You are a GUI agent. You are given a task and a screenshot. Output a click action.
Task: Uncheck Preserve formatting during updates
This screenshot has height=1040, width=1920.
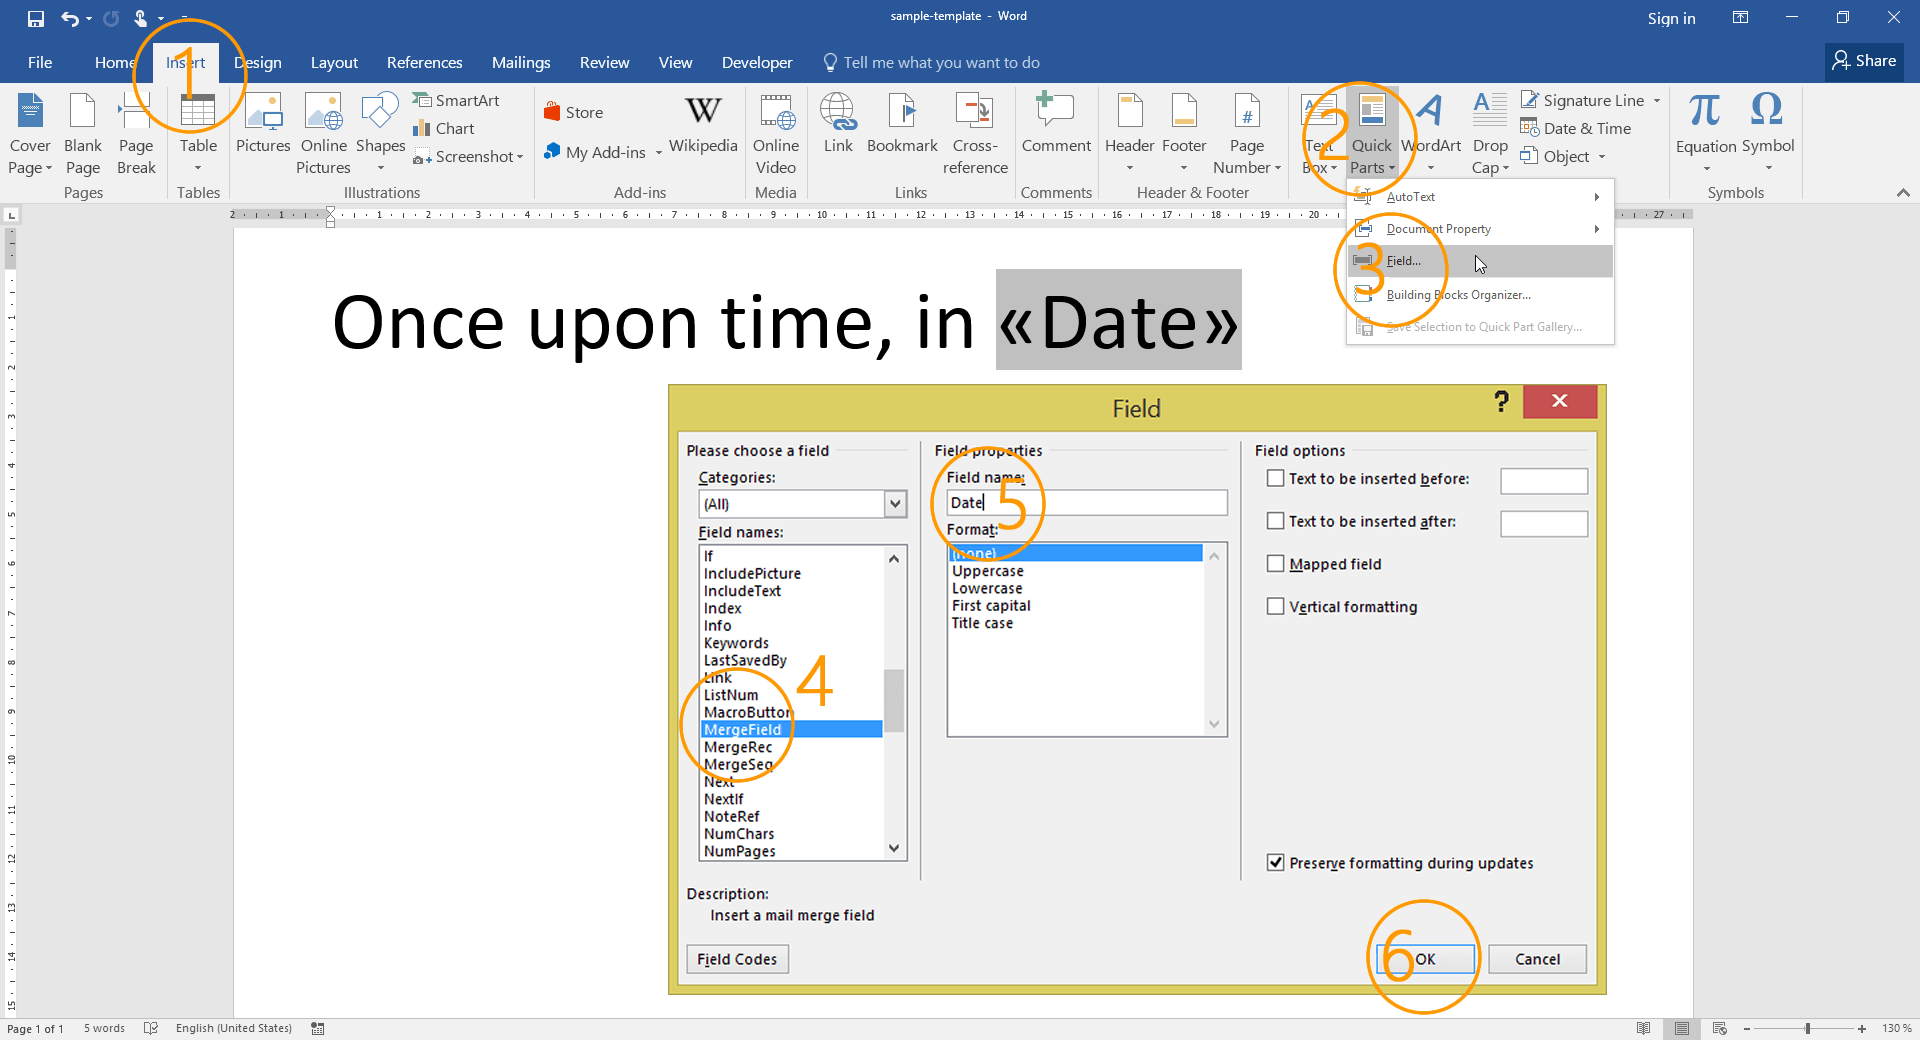pyautogui.click(x=1275, y=863)
